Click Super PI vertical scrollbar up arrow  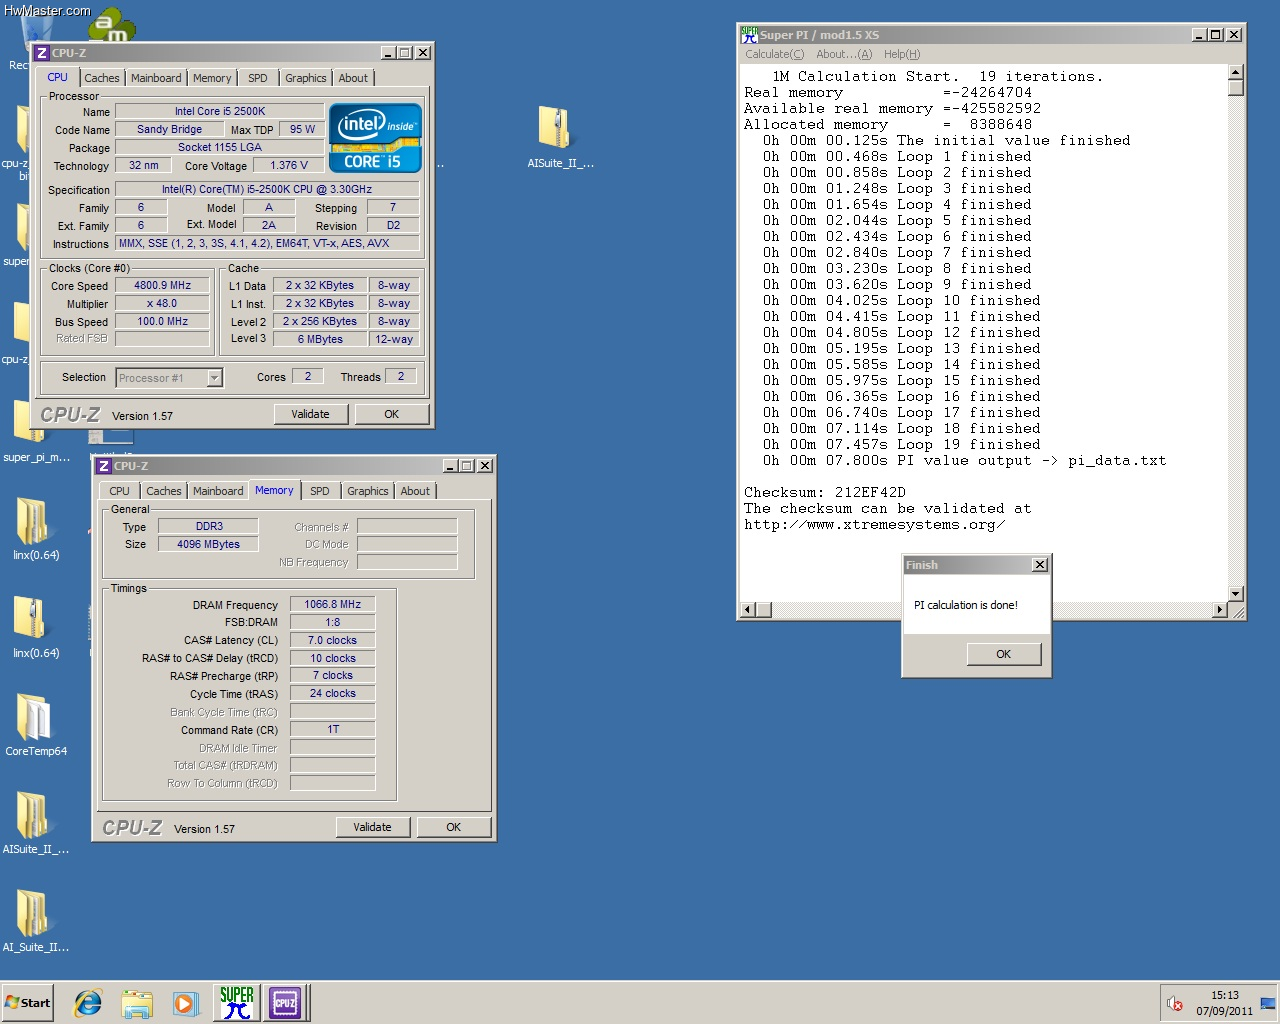1235,72
